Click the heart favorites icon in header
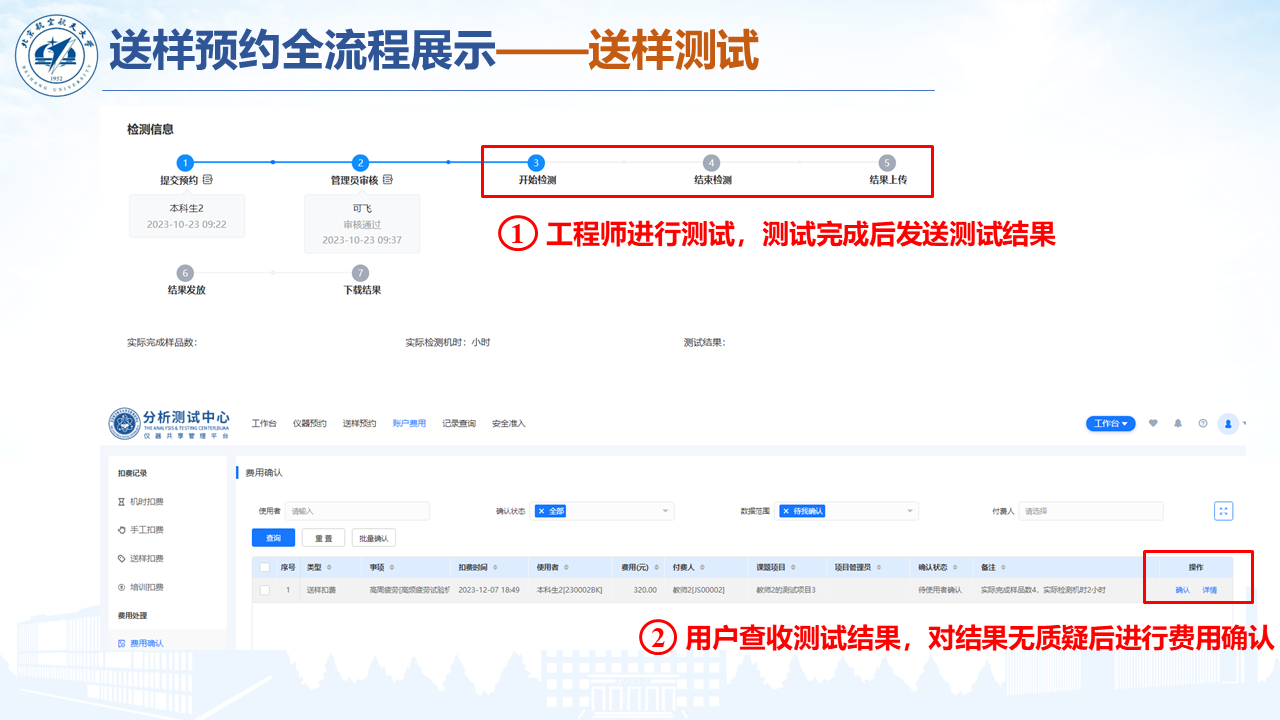1280x720 pixels. (x=1153, y=423)
